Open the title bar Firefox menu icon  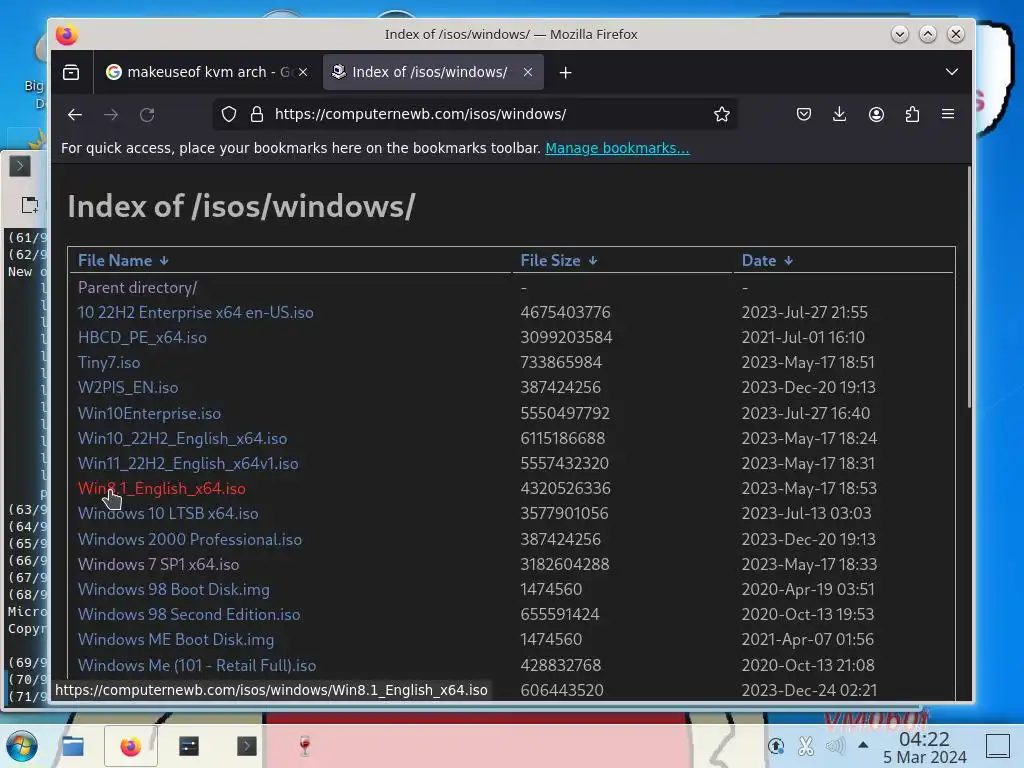tap(67, 35)
